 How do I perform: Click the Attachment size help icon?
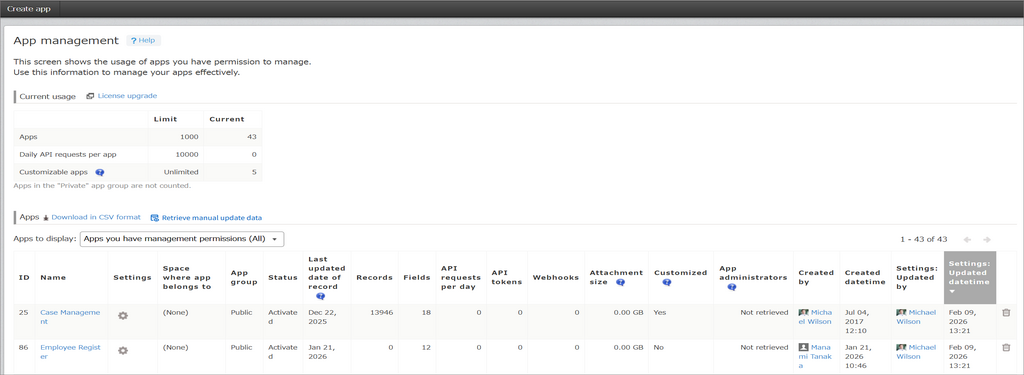point(620,282)
